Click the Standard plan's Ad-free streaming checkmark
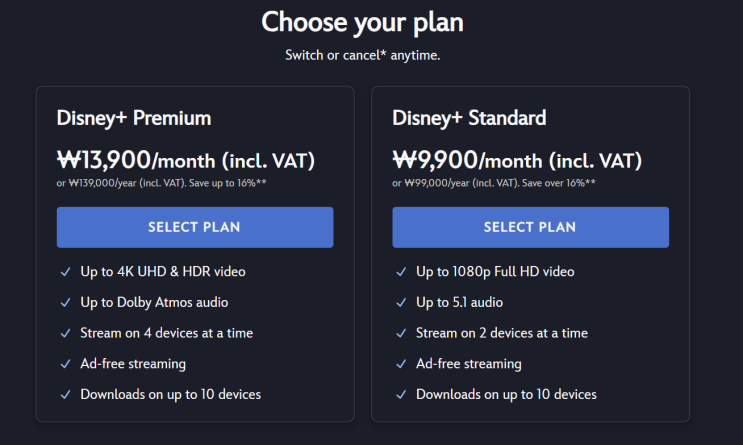This screenshot has width=743, height=445. pos(401,364)
